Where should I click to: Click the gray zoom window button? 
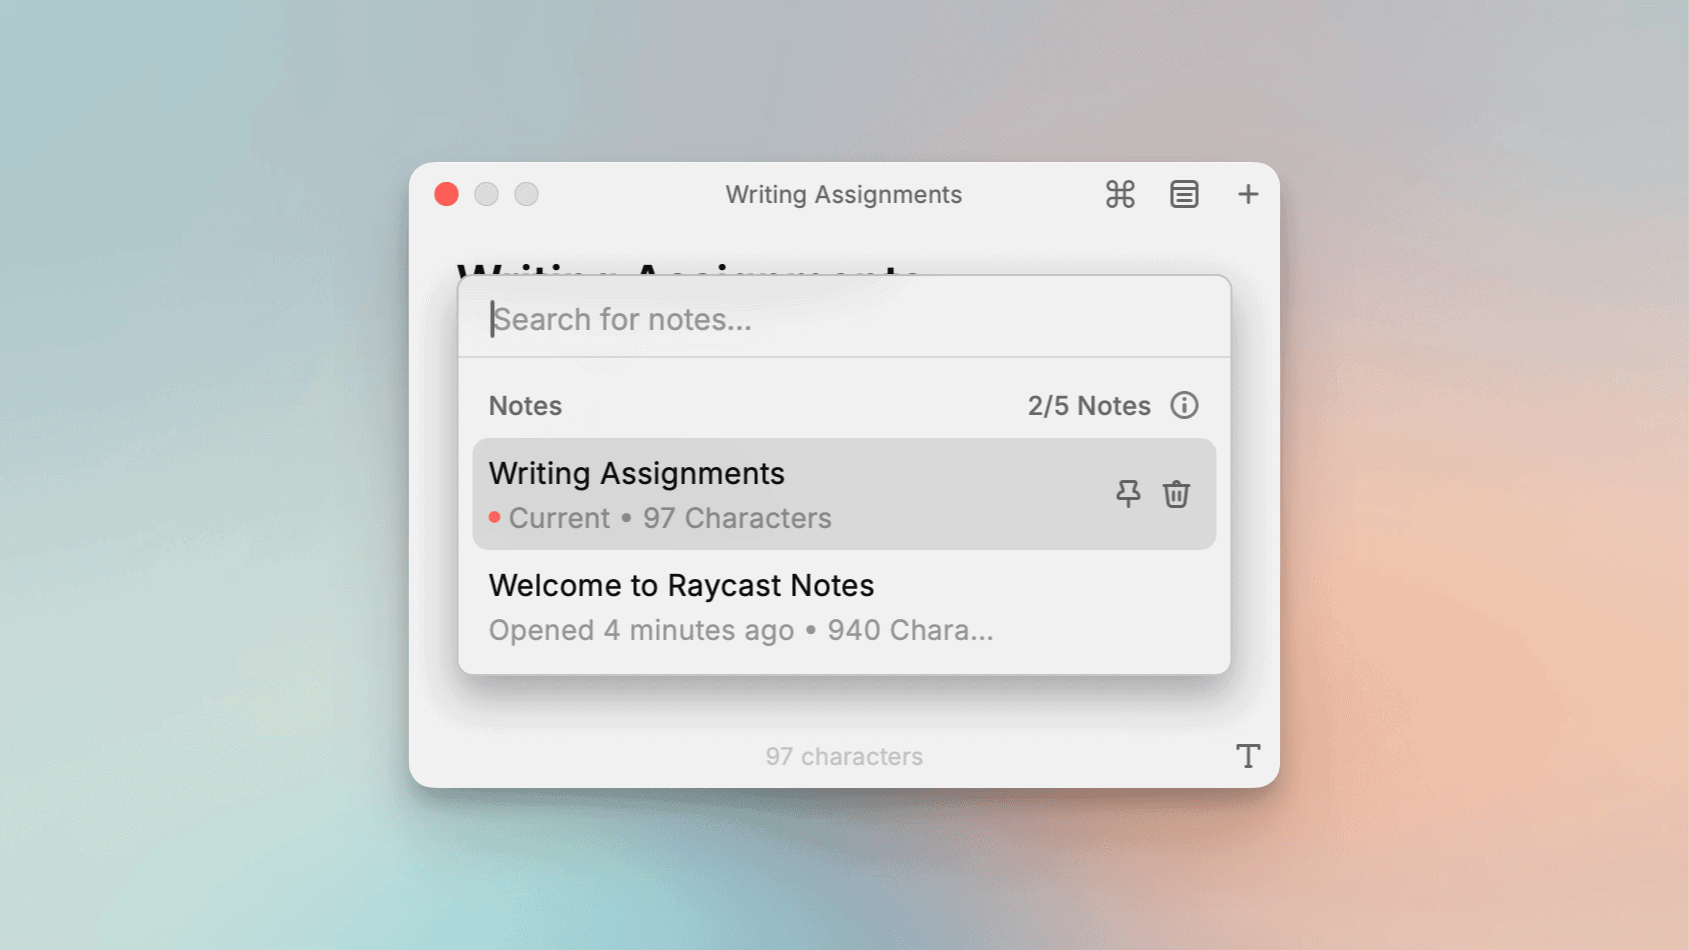[x=527, y=194]
